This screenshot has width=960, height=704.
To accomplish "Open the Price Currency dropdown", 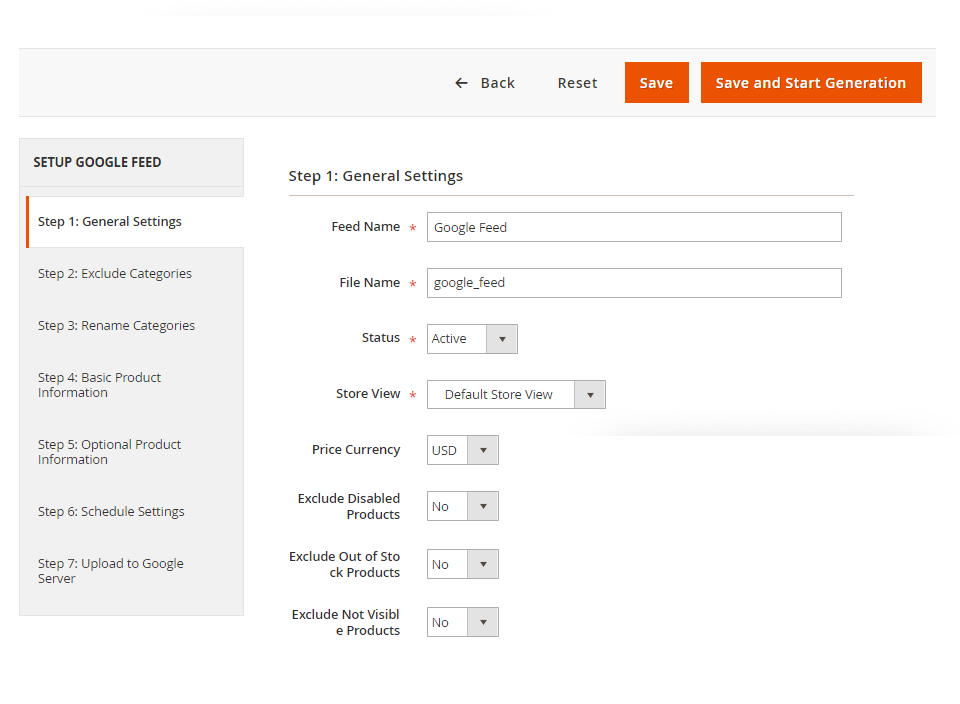I will [485, 449].
